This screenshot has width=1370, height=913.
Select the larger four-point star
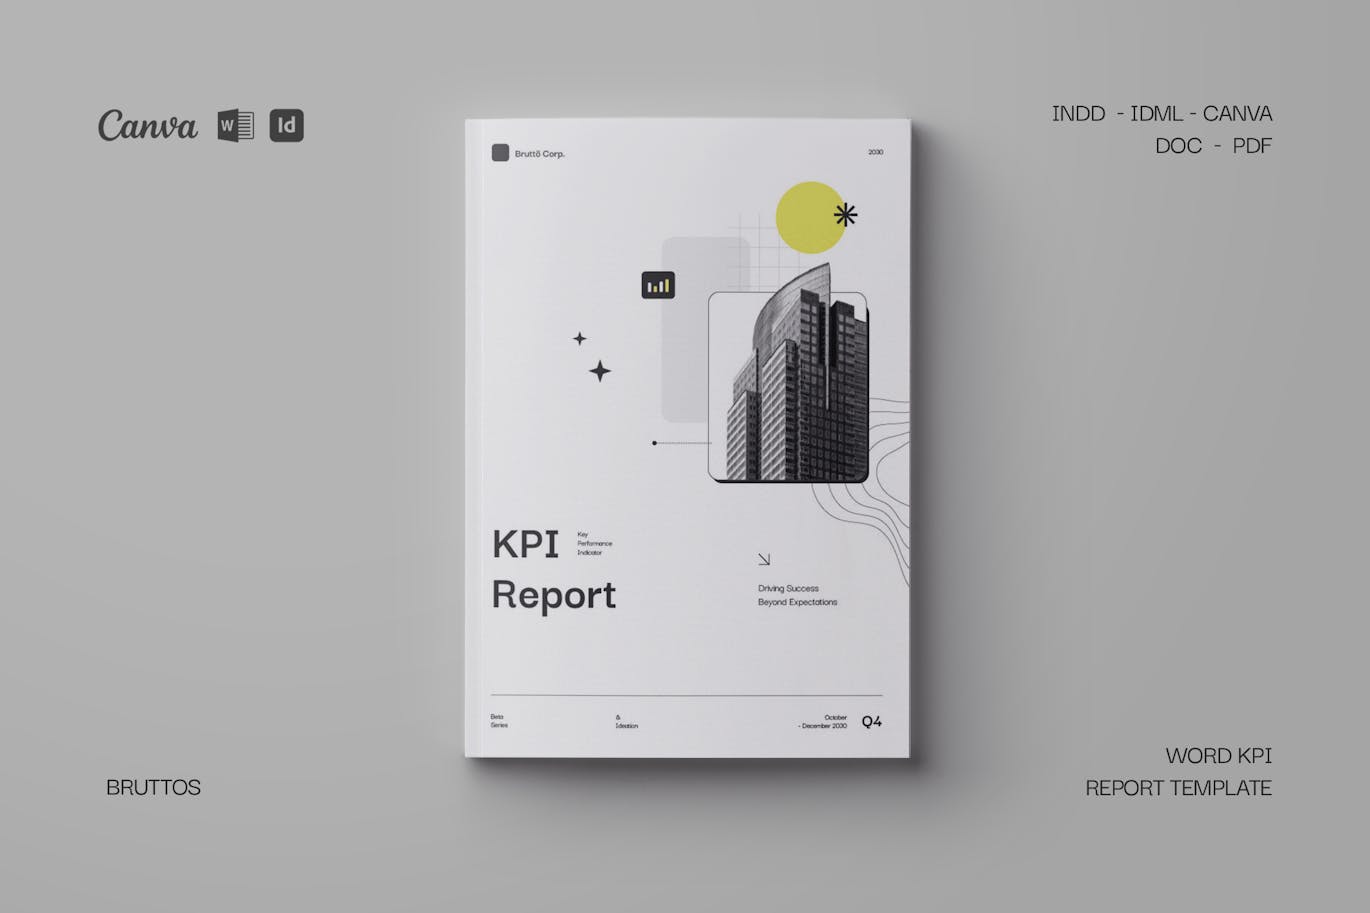pyautogui.click(x=600, y=372)
